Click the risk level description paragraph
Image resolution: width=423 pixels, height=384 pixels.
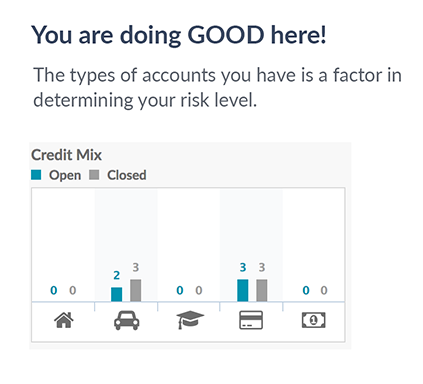pyautogui.click(x=217, y=87)
